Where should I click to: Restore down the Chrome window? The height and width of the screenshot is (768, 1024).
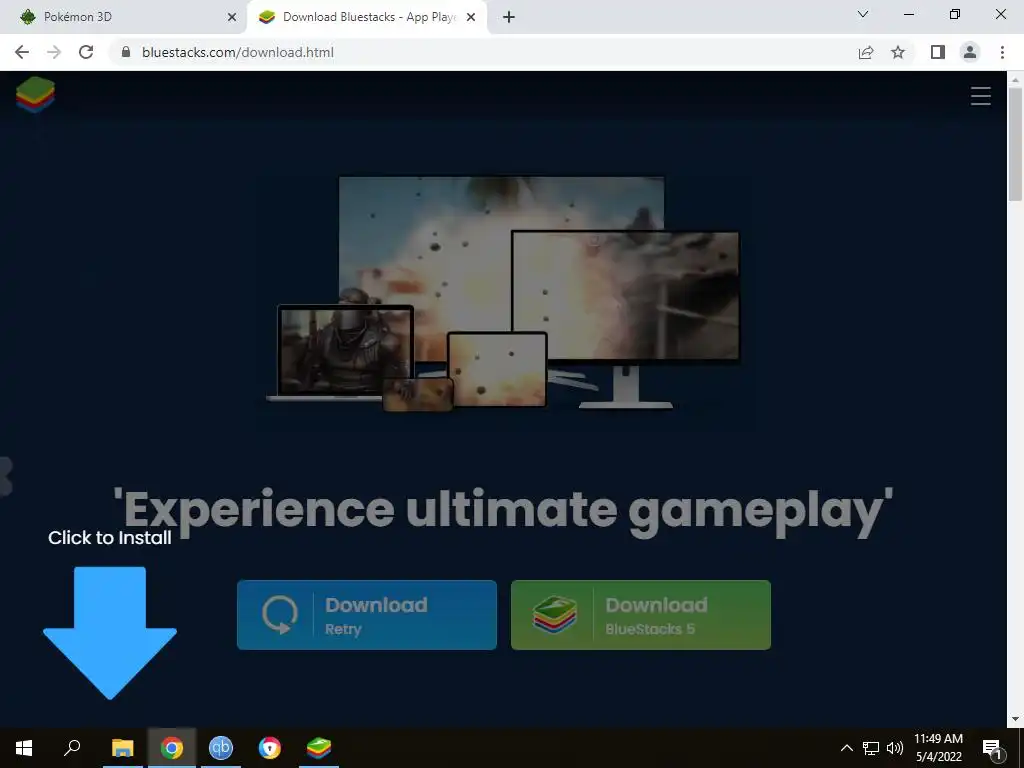point(955,14)
